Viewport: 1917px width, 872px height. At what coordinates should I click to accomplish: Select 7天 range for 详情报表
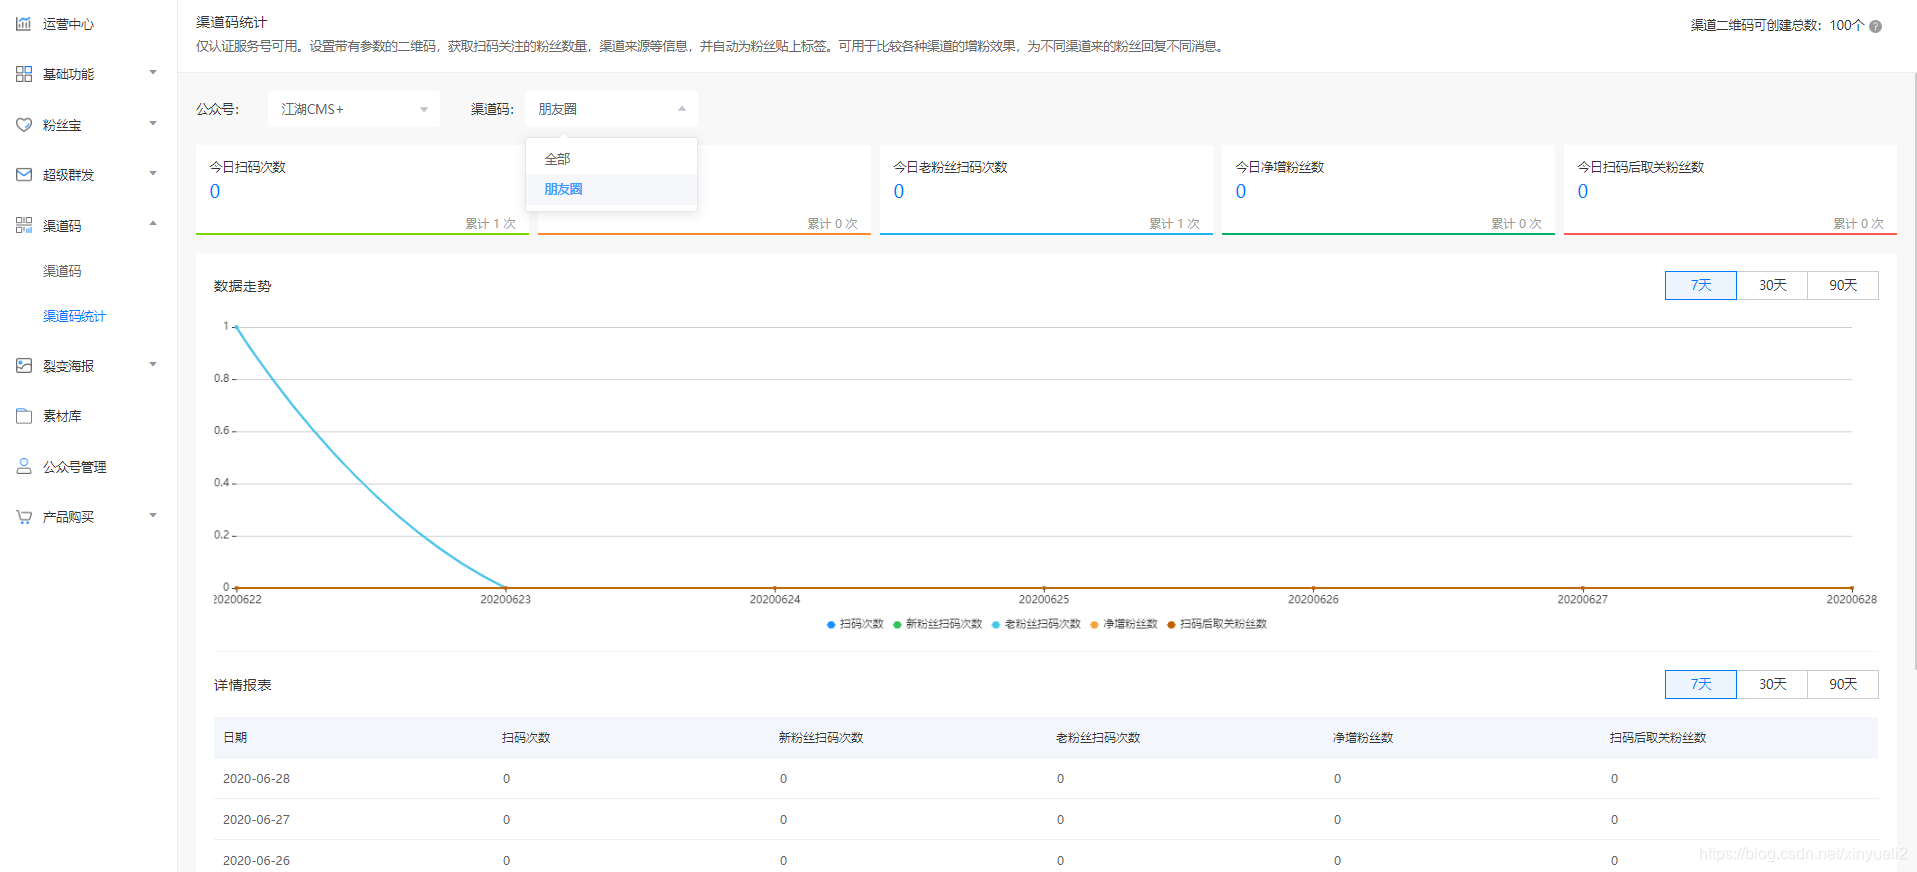[1700, 684]
